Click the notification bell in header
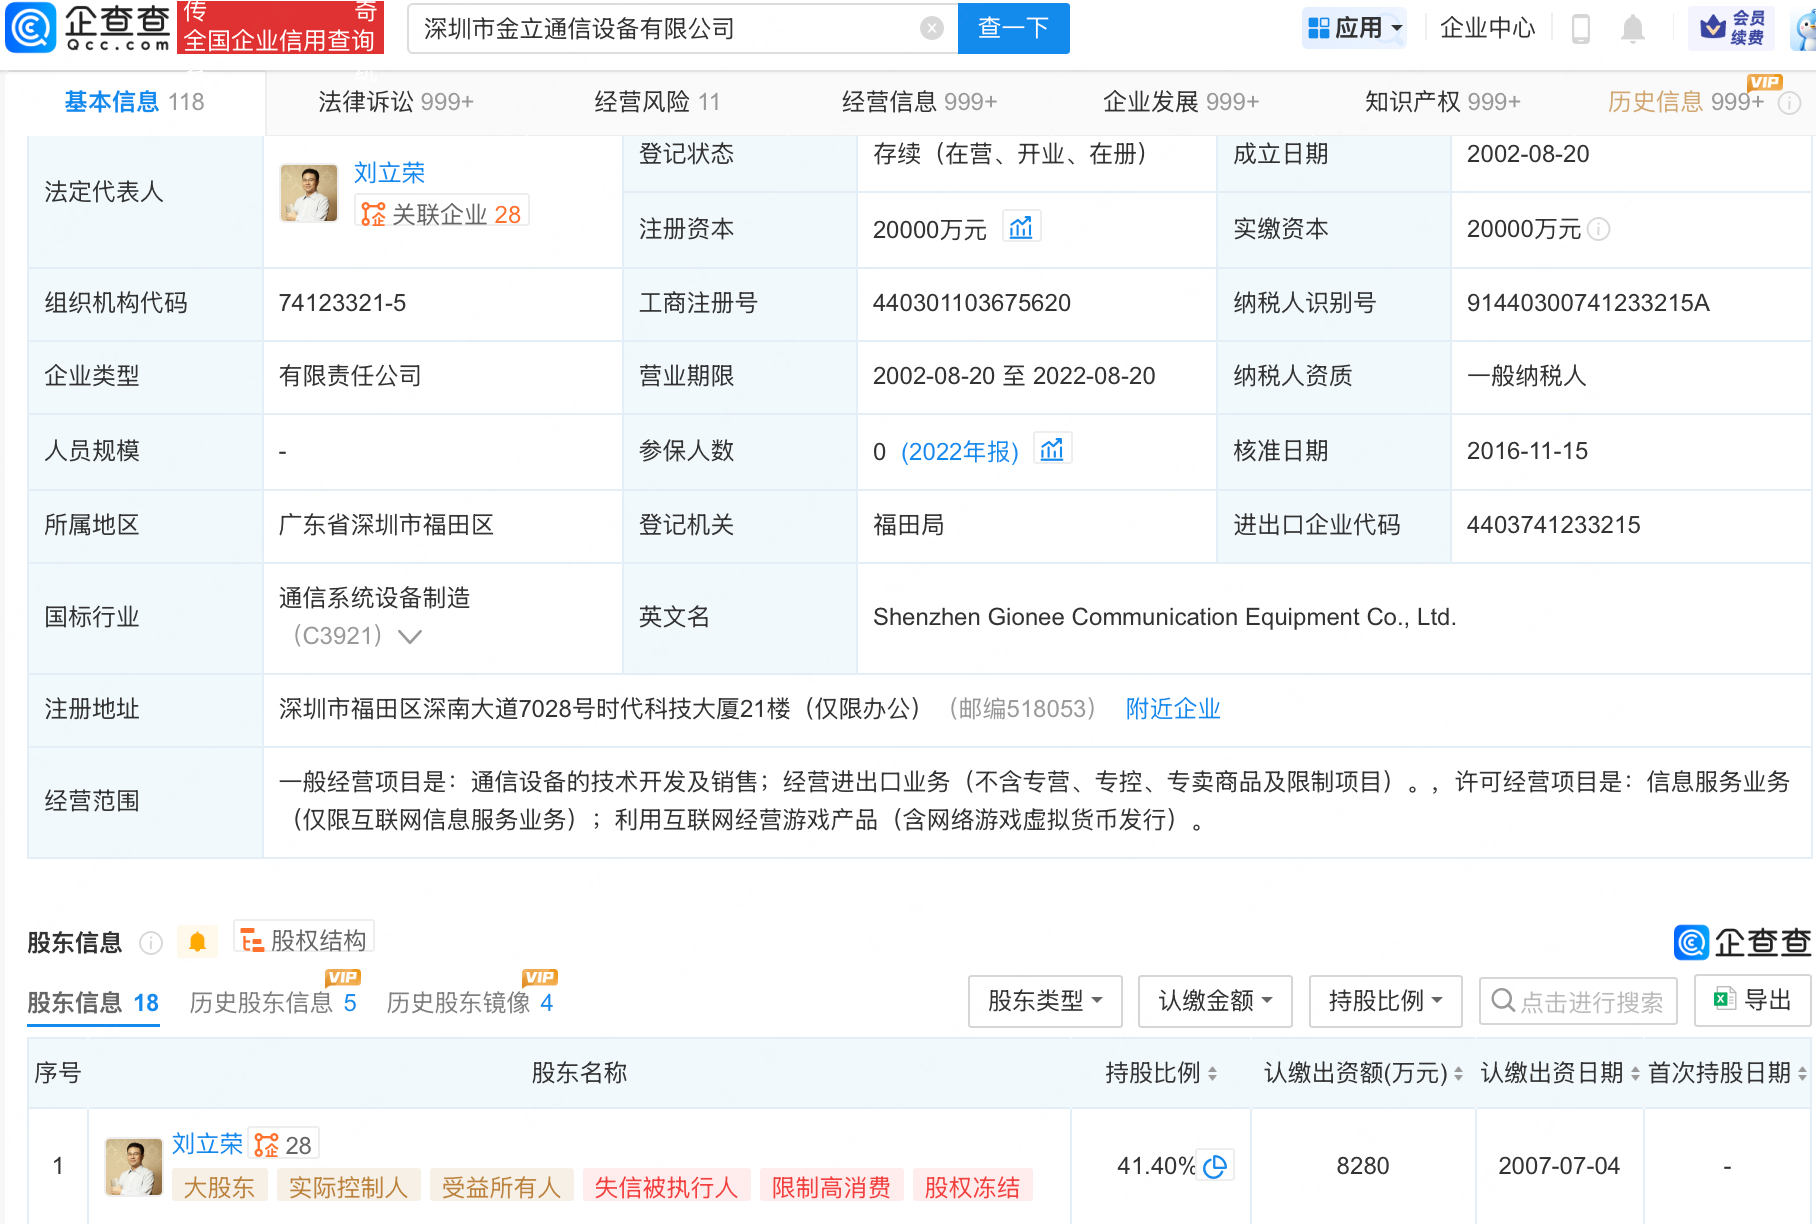Image resolution: width=1816 pixels, height=1224 pixels. point(1632,29)
